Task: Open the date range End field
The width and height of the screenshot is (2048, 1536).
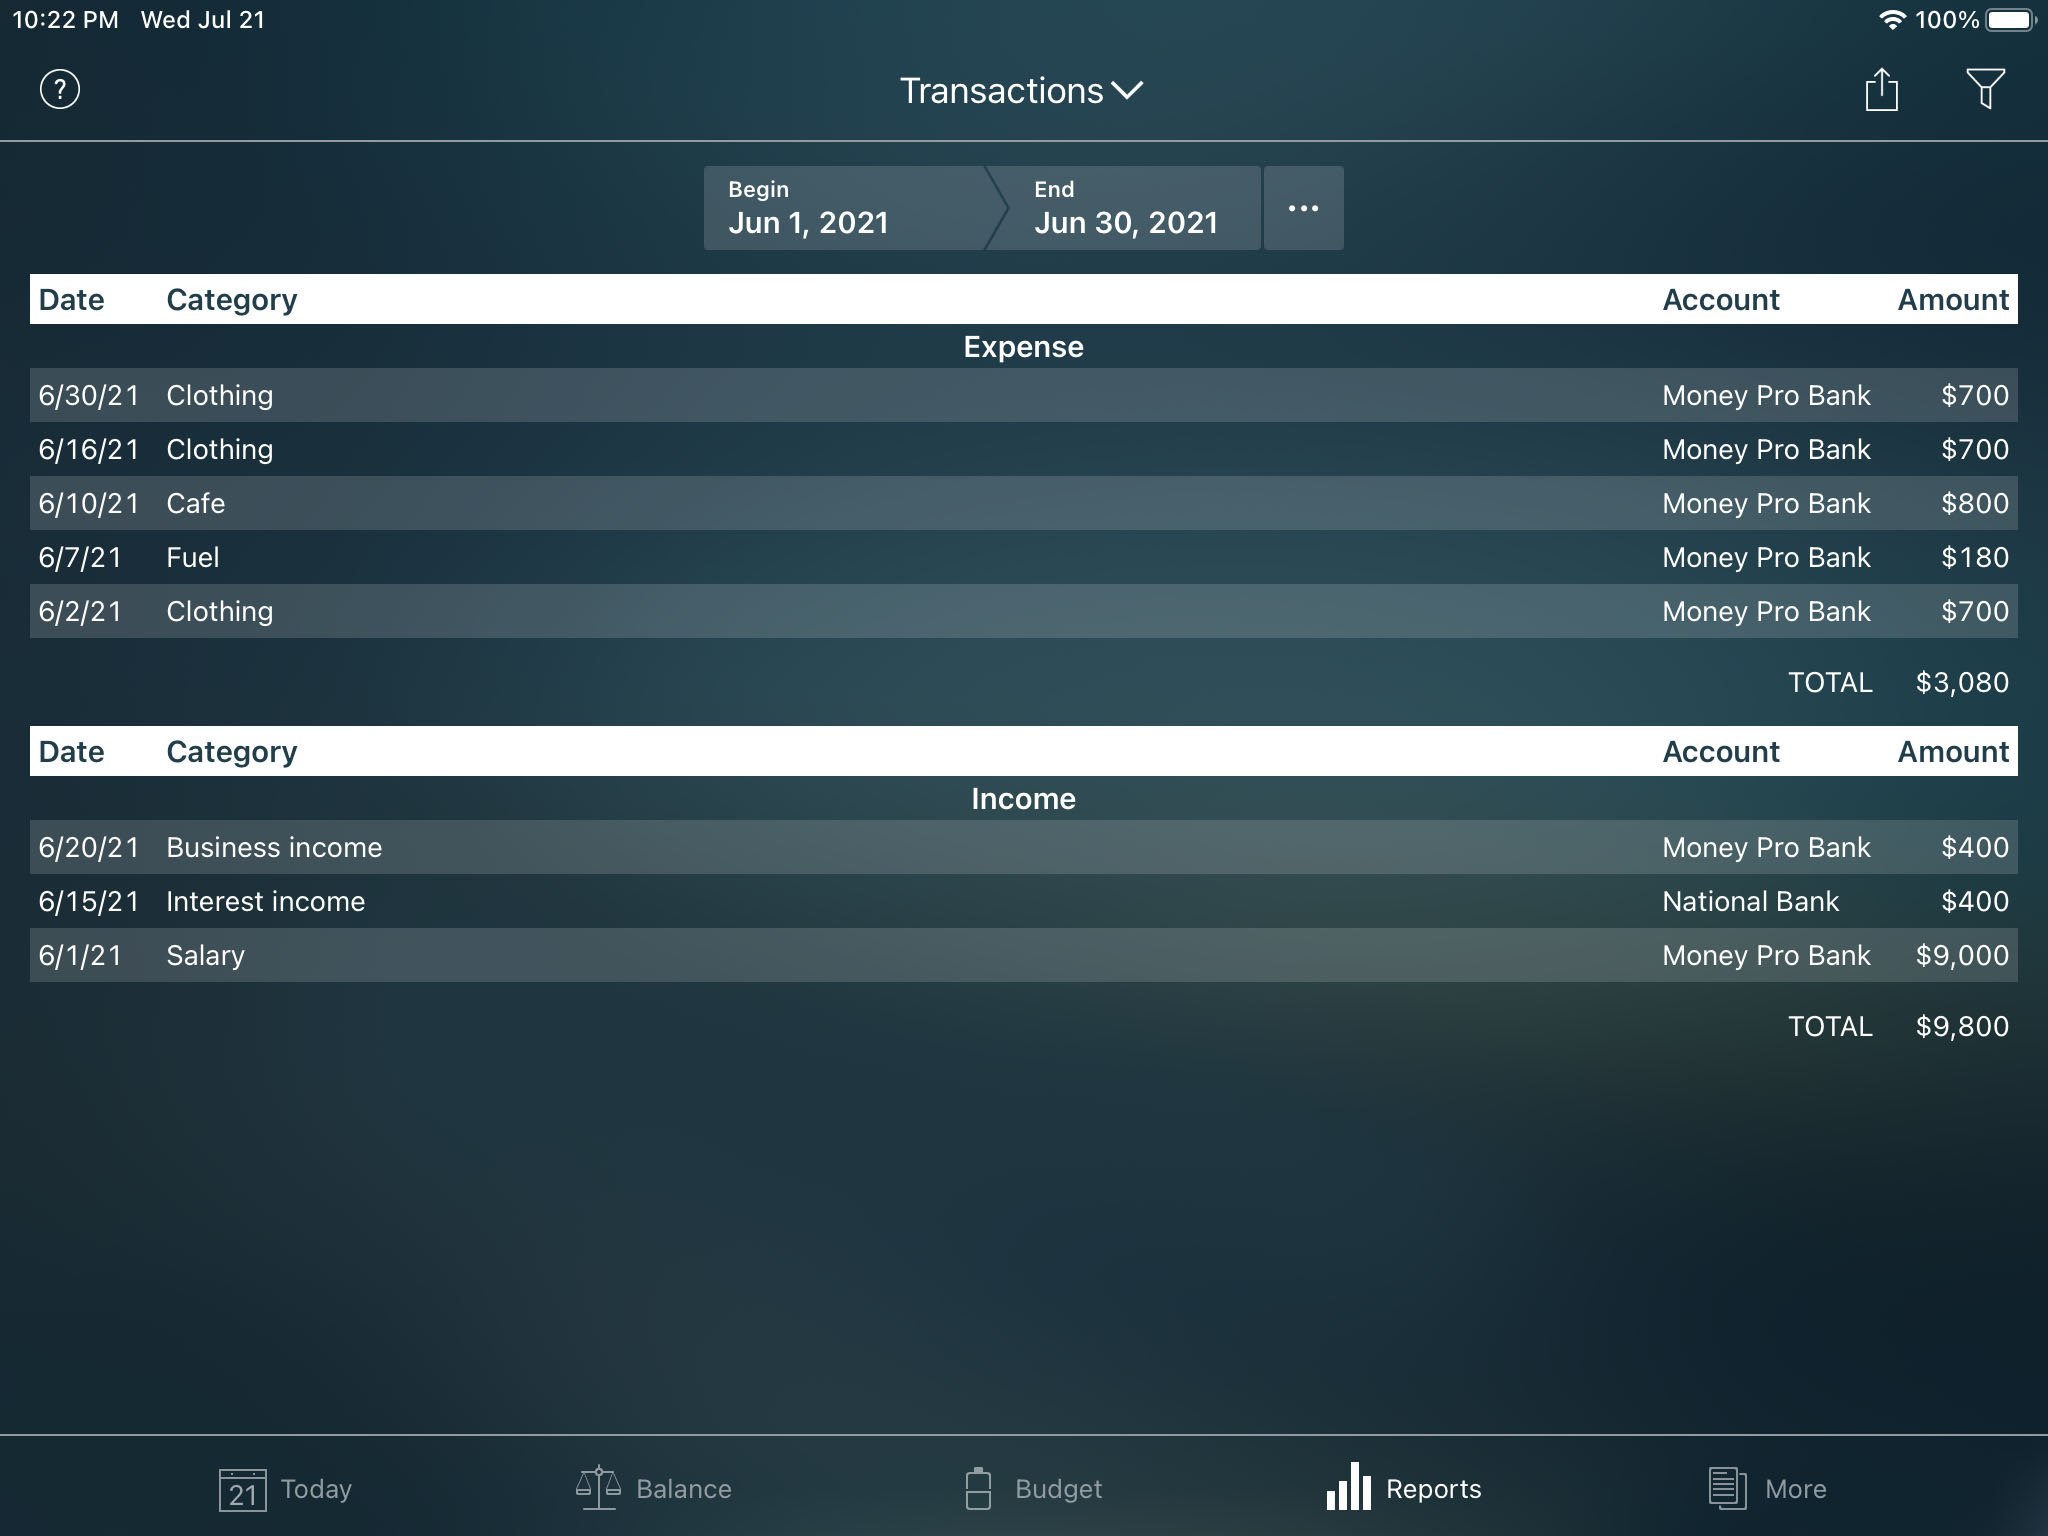Action: click(x=1126, y=208)
